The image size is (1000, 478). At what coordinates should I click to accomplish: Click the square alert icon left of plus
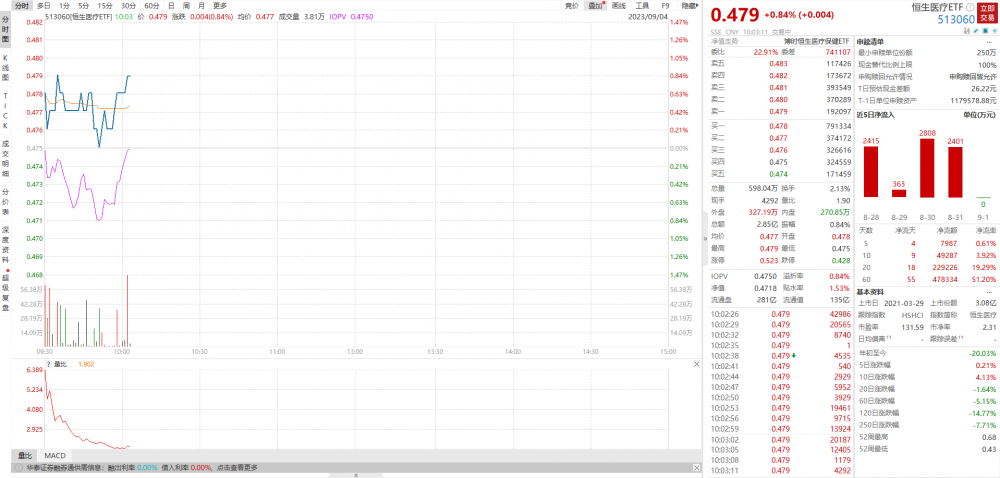985,31
